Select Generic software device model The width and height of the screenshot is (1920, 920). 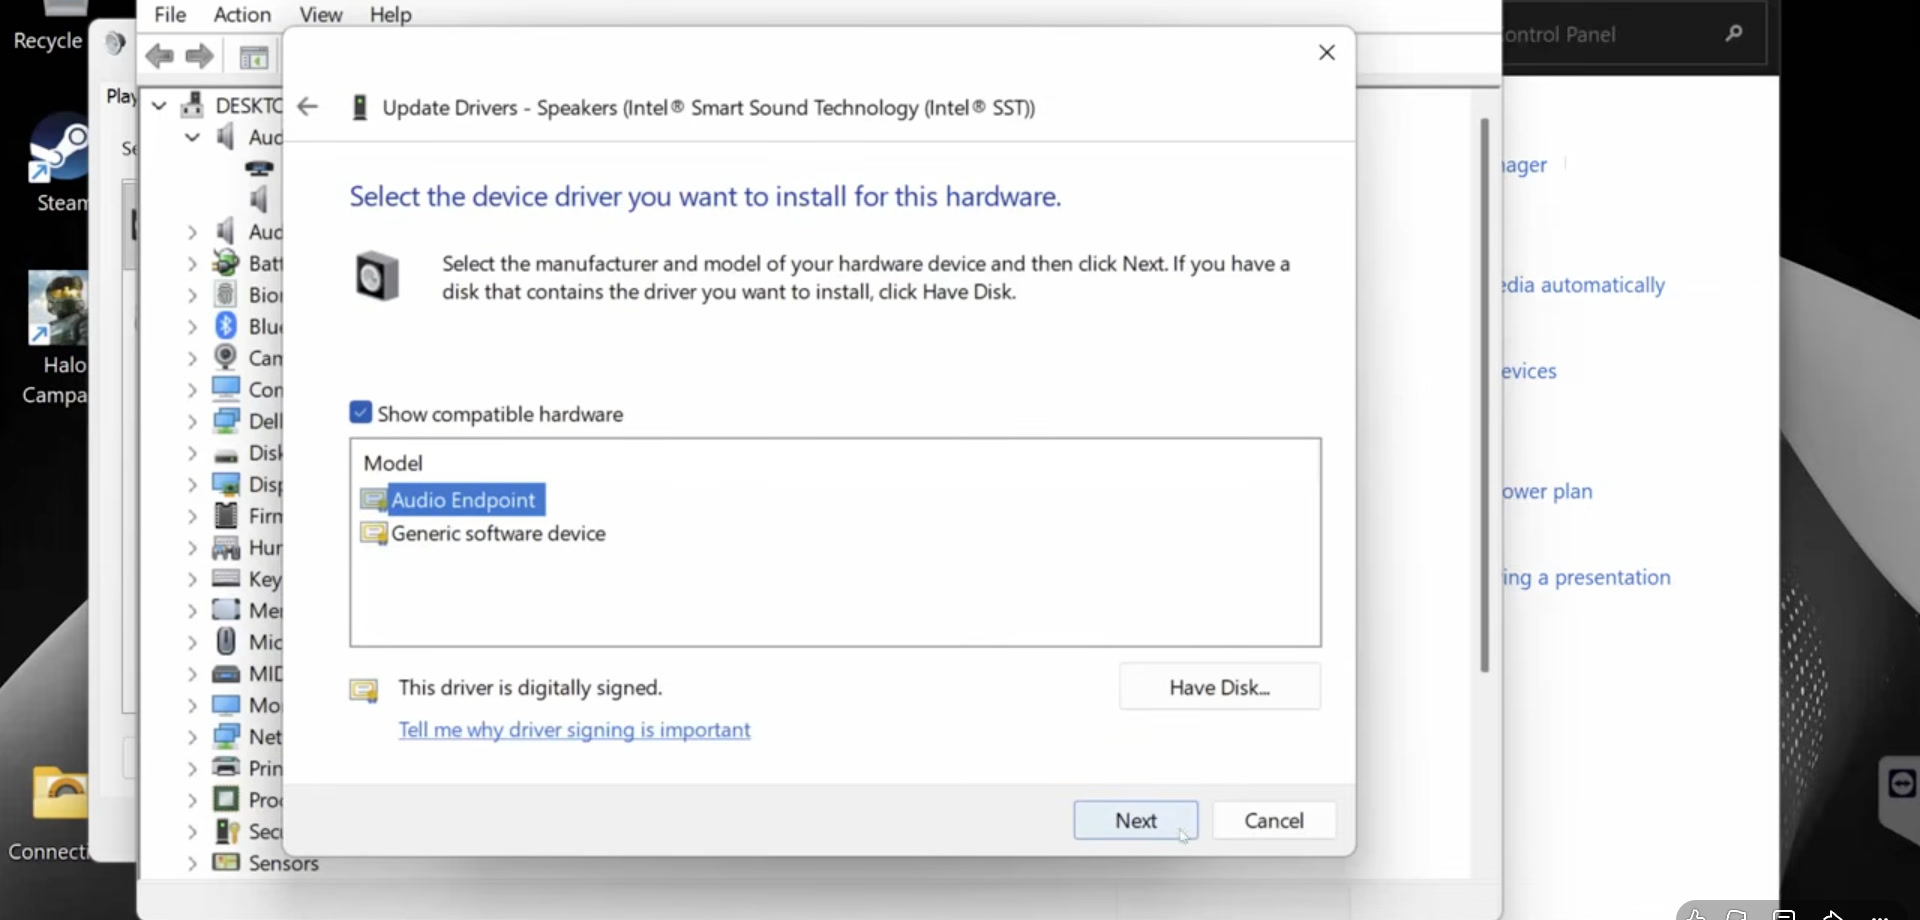498,533
